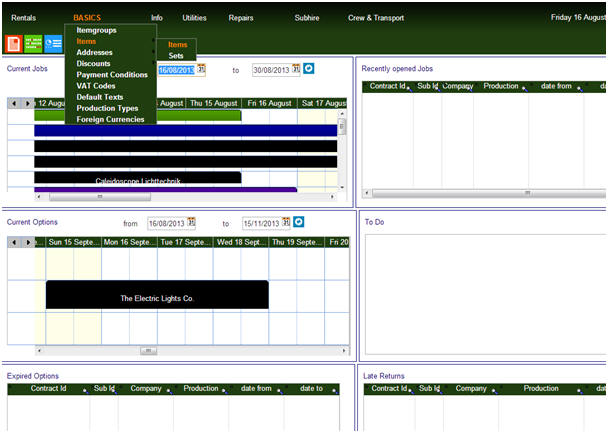The height and width of the screenshot is (433, 608).
Task: Go to next days in Current Jobs planner
Action: (x=27, y=104)
